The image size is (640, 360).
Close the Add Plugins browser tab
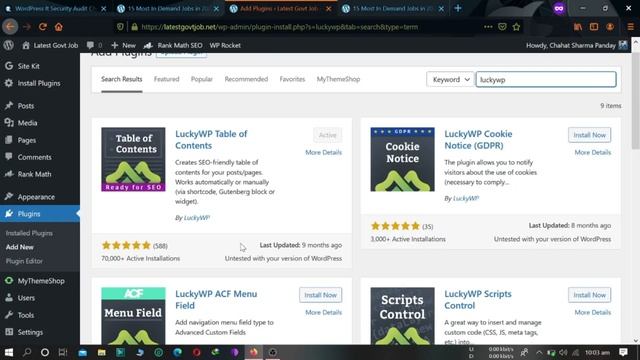pyautogui.click(x=329, y=9)
